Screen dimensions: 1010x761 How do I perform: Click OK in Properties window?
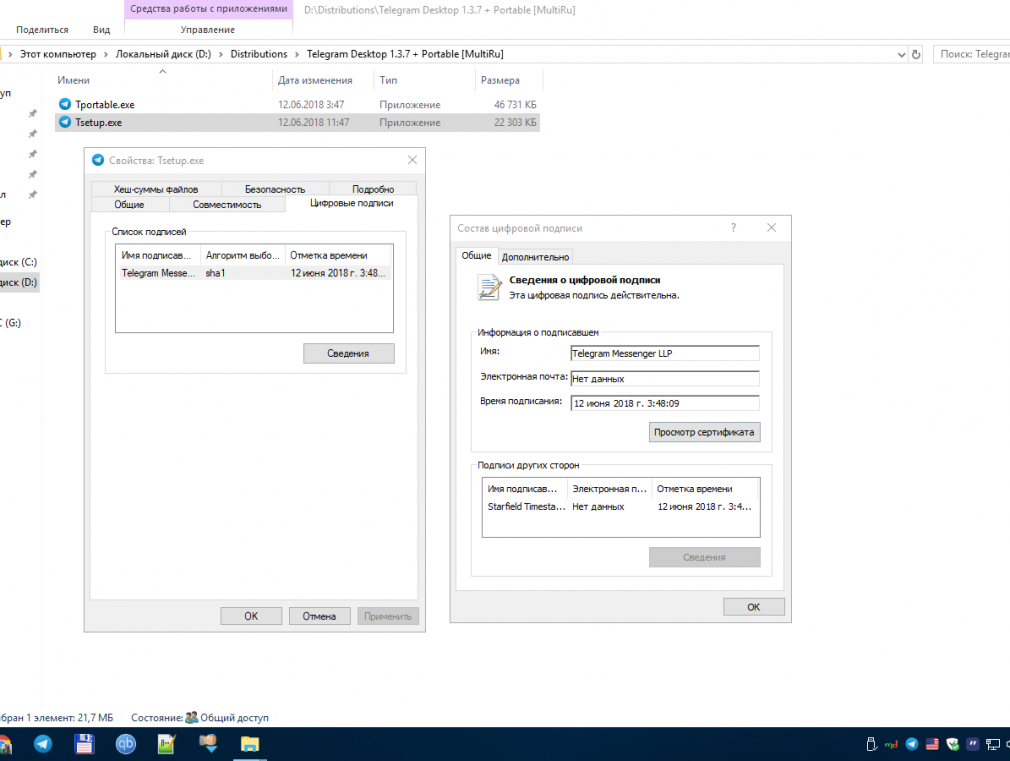tap(251, 616)
